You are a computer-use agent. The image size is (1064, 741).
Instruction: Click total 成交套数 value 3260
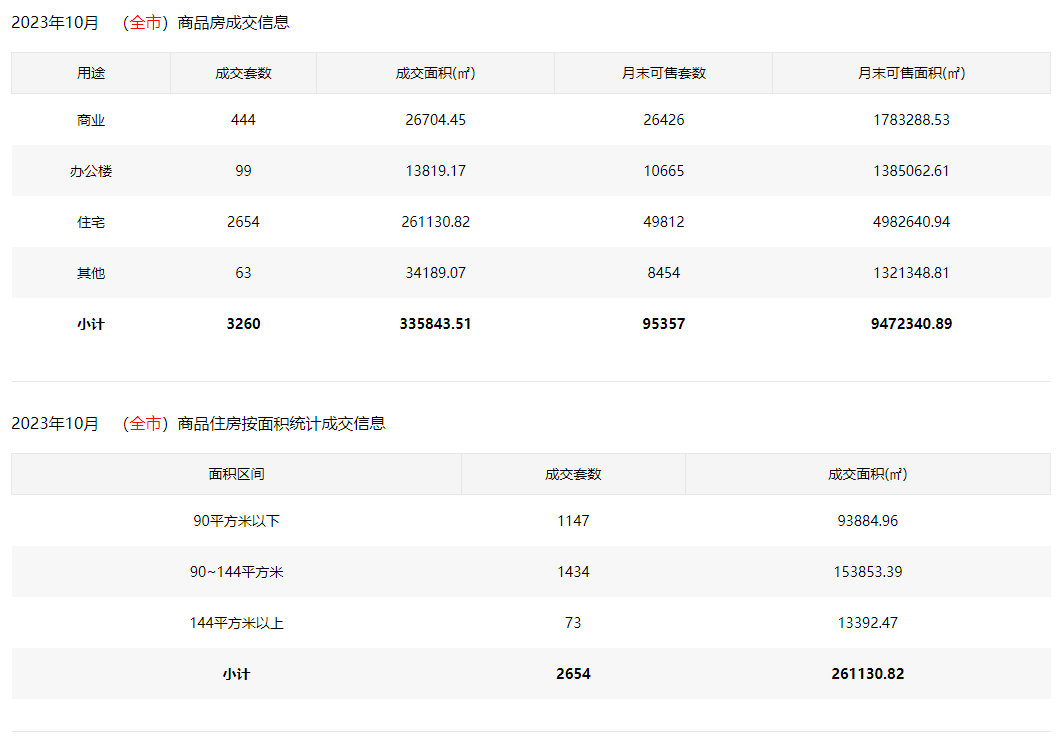(x=243, y=324)
